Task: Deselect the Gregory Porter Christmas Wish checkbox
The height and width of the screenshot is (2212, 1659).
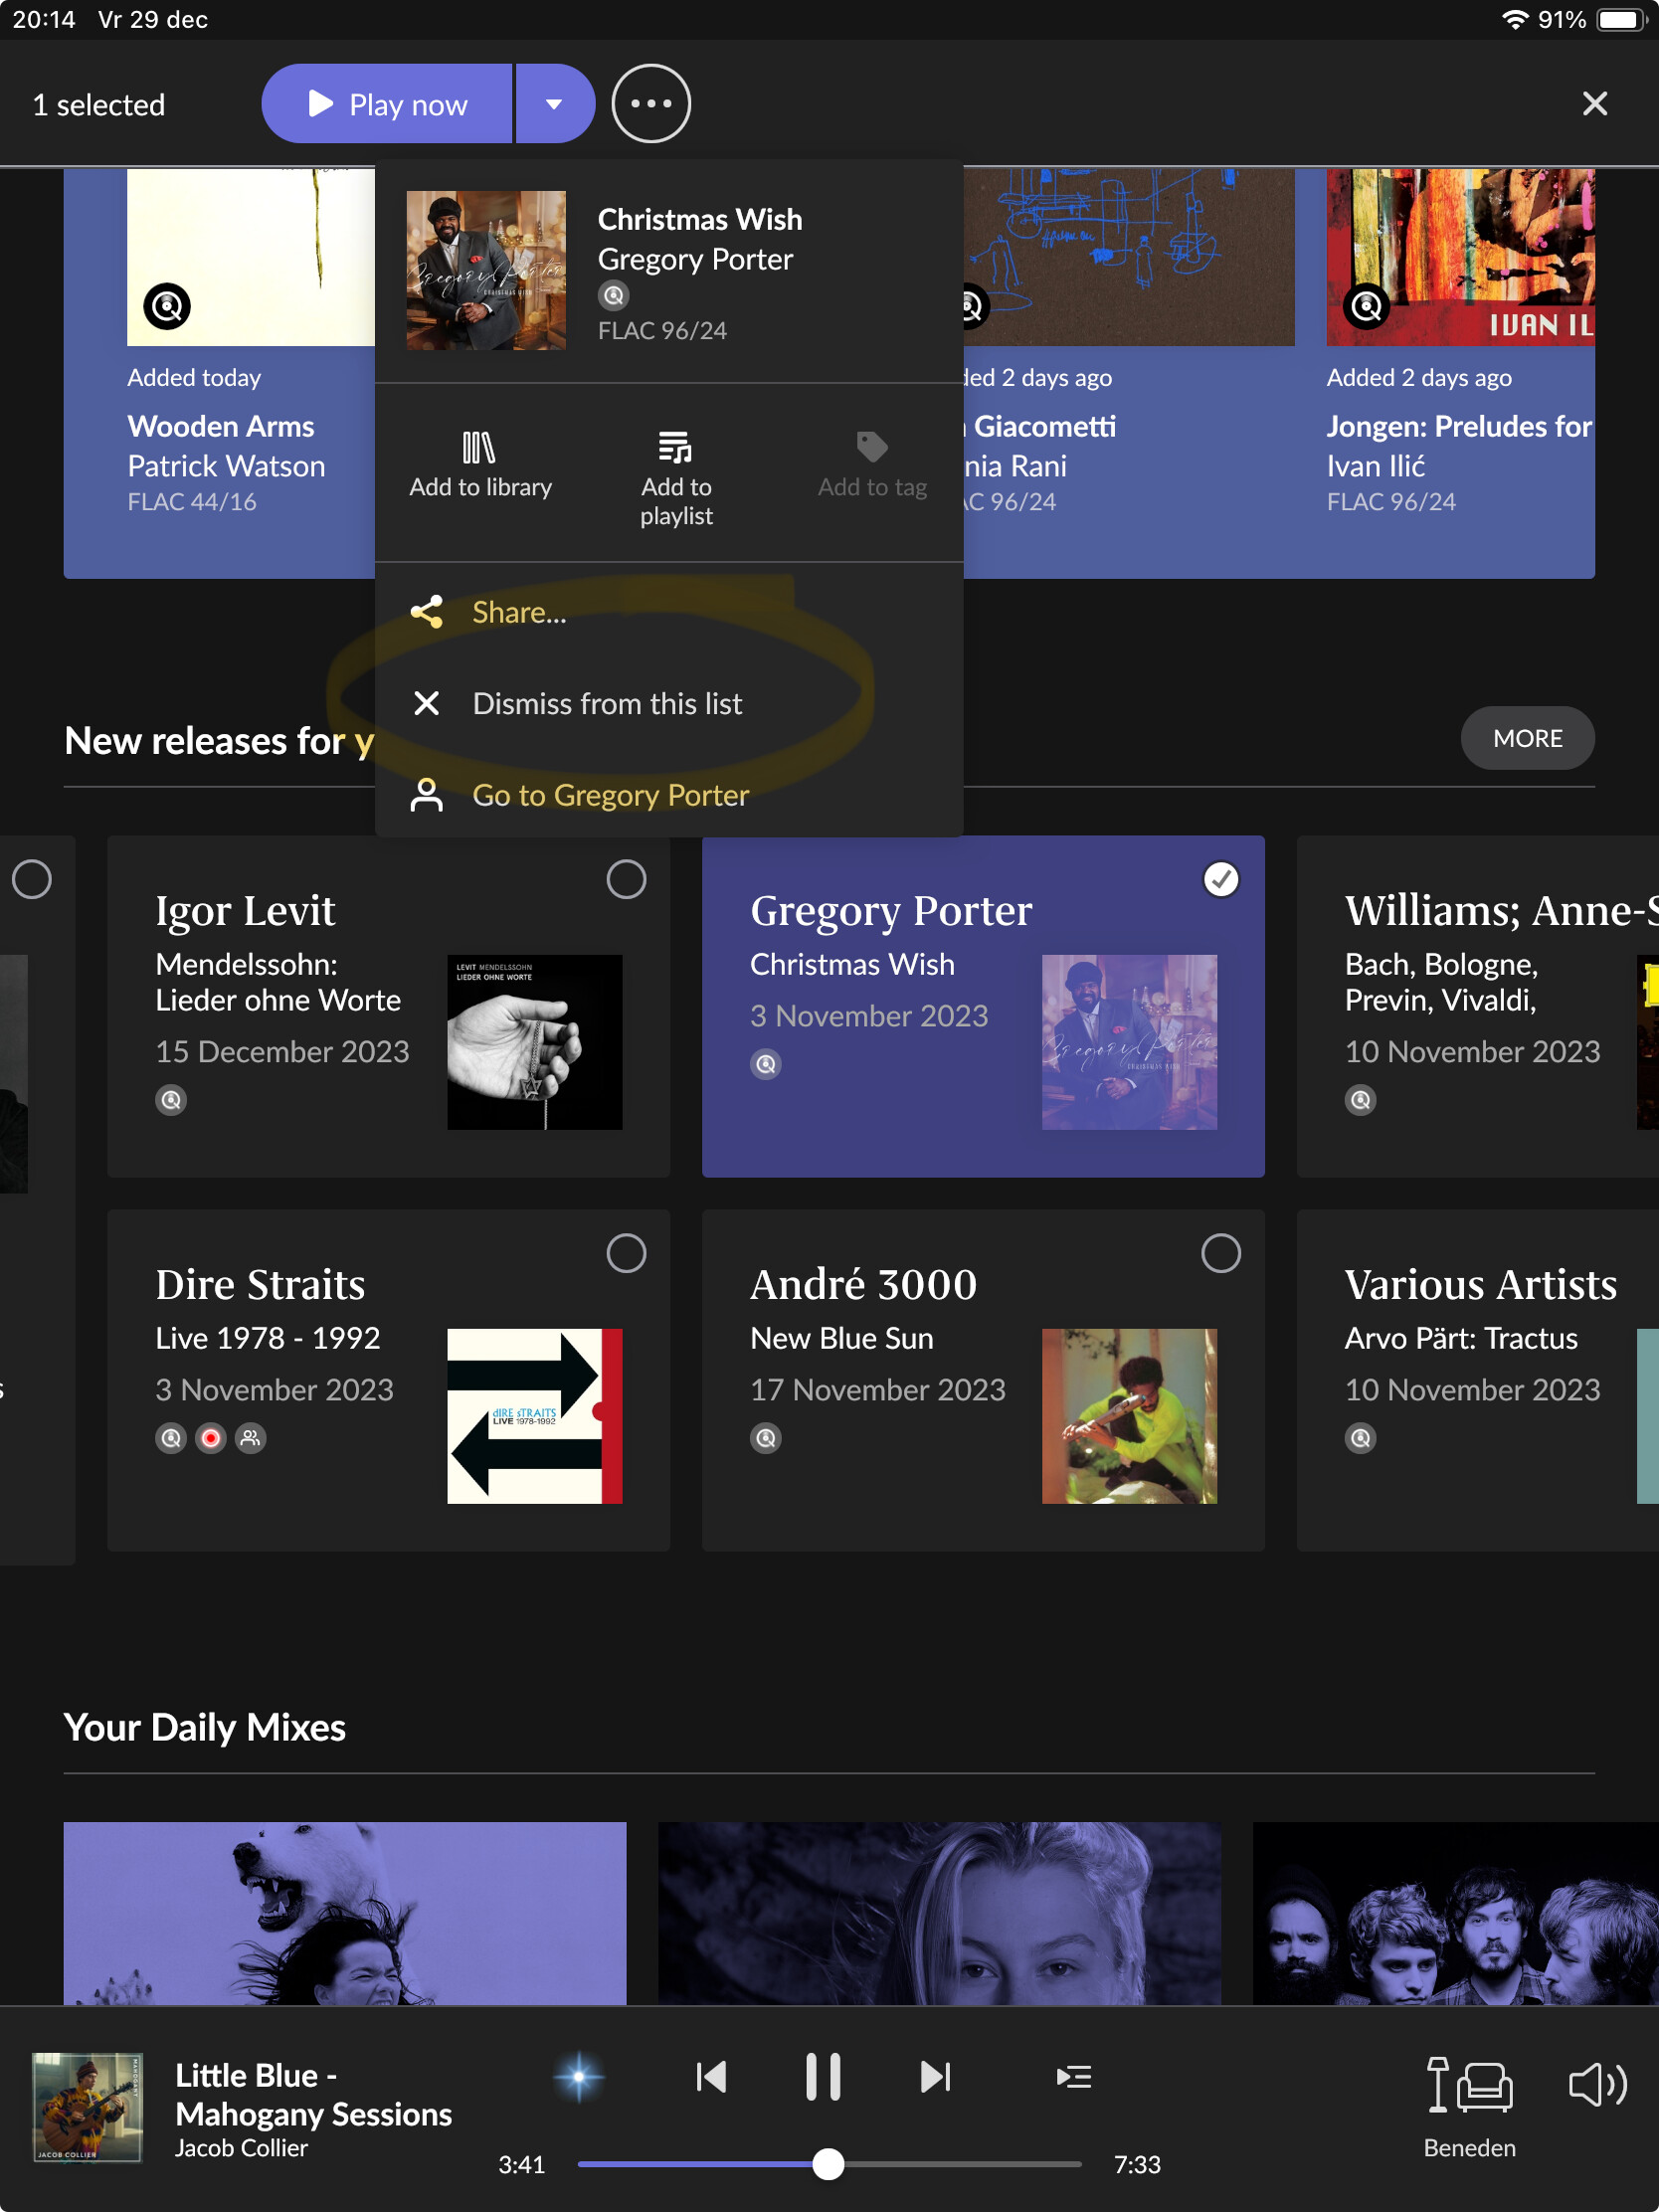Action: pos(1220,879)
